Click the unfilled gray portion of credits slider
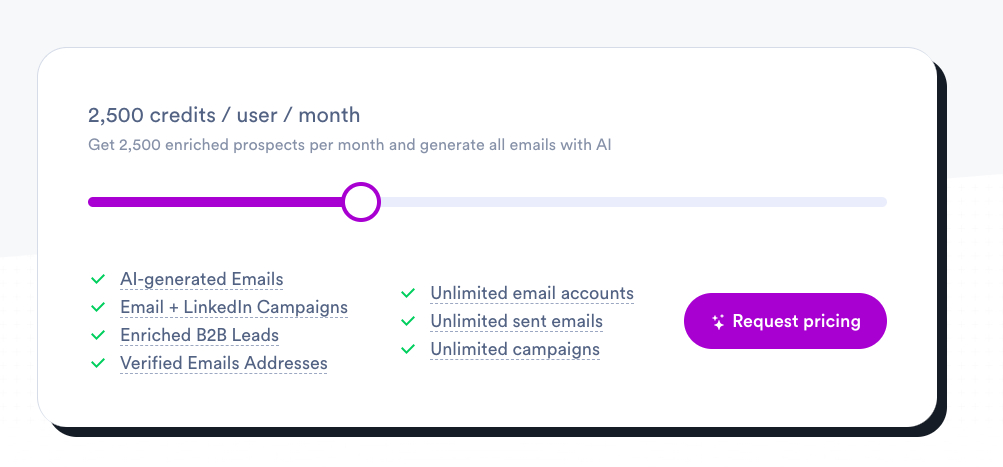Image resolution: width=1003 pixels, height=467 pixels. [633, 202]
